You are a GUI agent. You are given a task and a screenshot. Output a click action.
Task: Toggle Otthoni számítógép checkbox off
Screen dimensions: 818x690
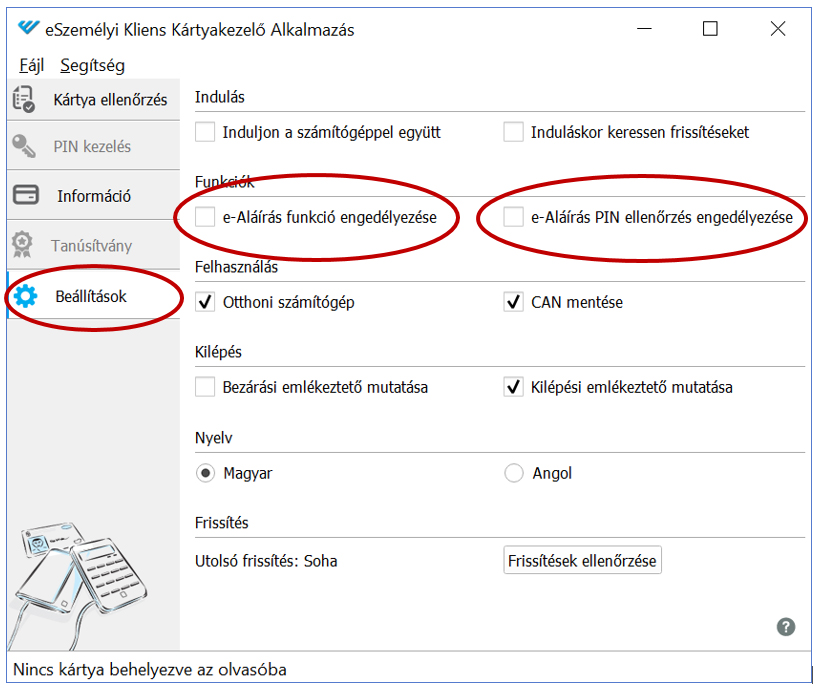[x=206, y=302]
